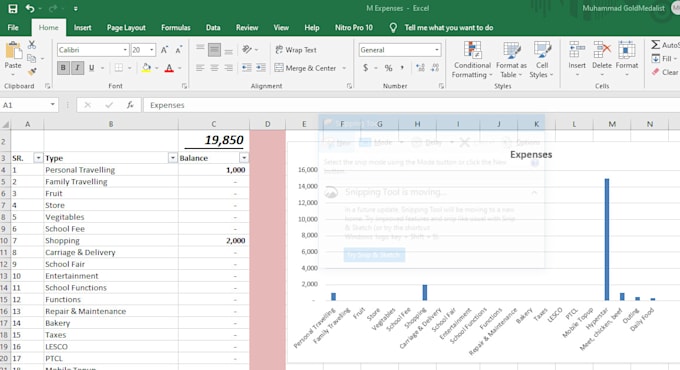The image size is (680, 370).
Task: Increase the cell indent
Action: tap(261, 68)
